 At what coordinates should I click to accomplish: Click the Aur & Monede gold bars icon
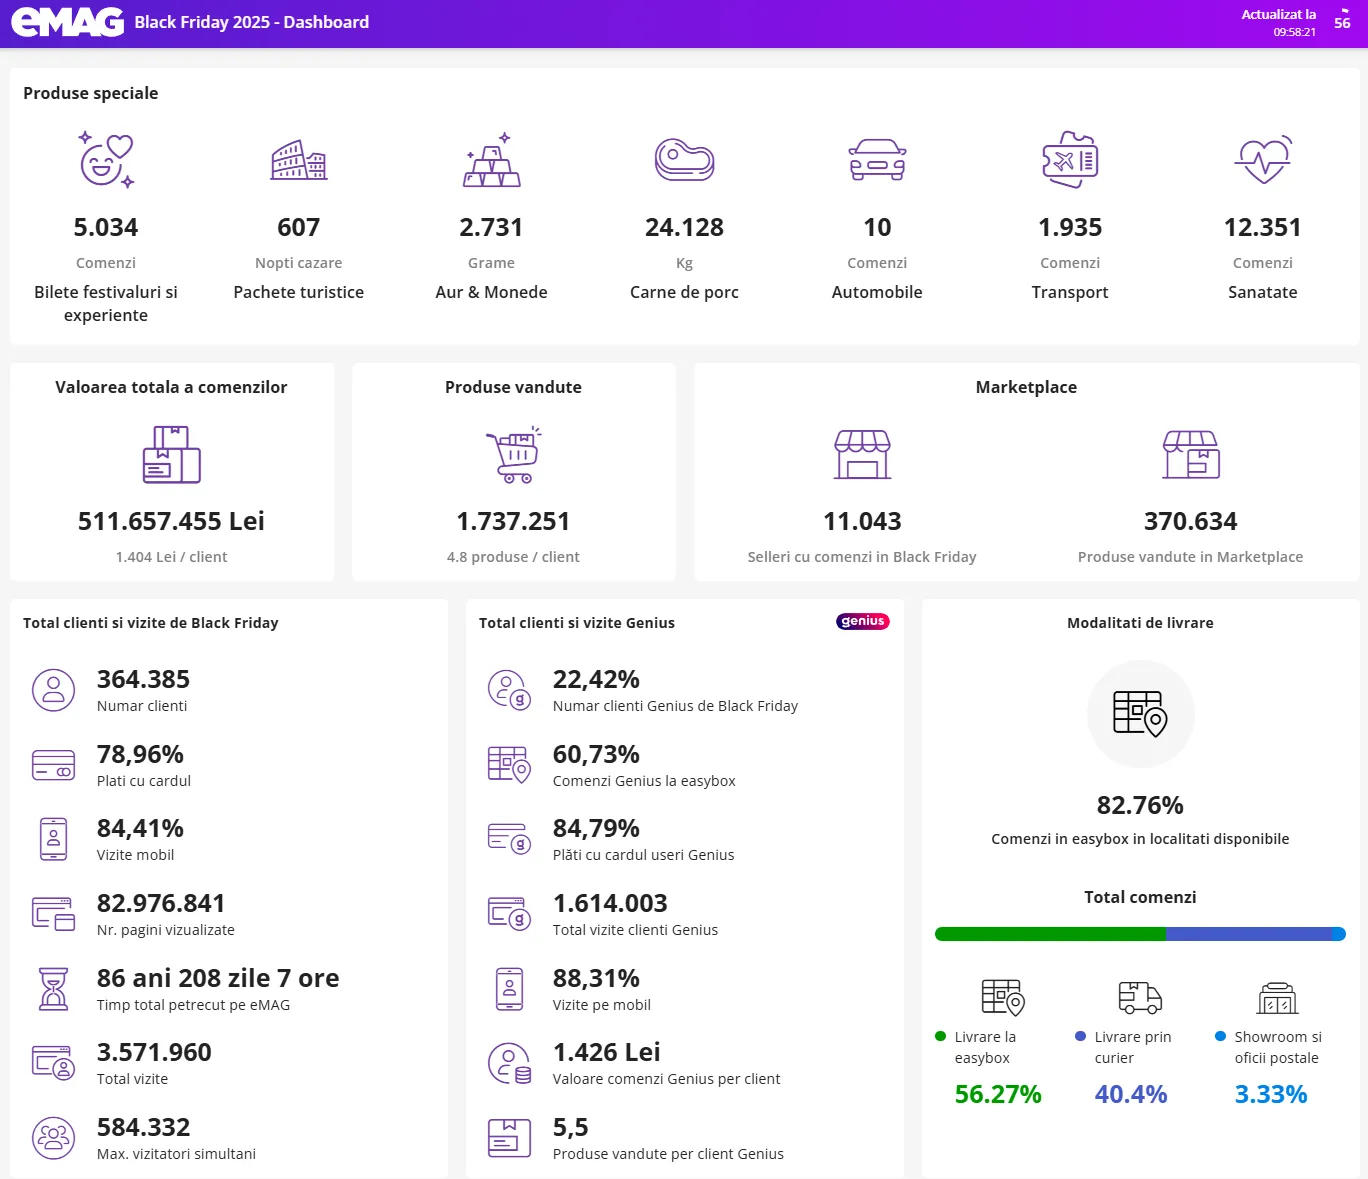coord(491,160)
